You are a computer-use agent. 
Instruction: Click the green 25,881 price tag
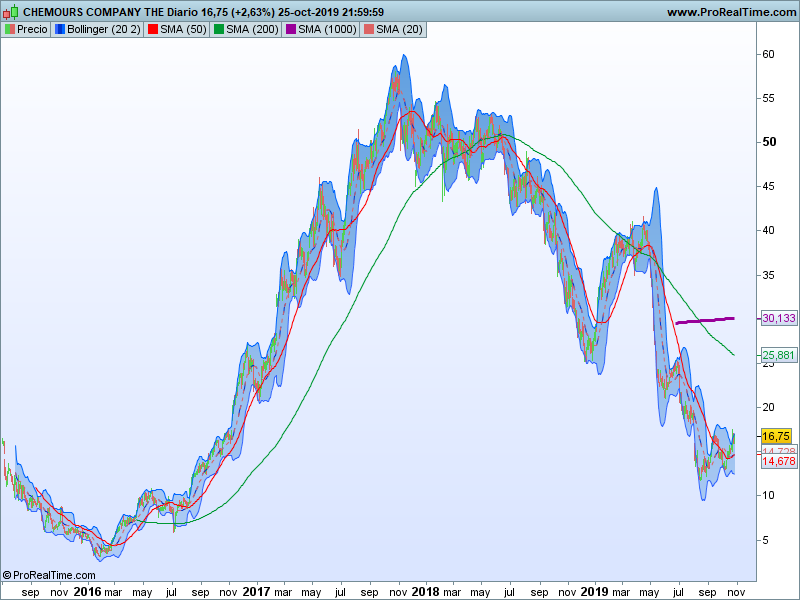[779, 355]
